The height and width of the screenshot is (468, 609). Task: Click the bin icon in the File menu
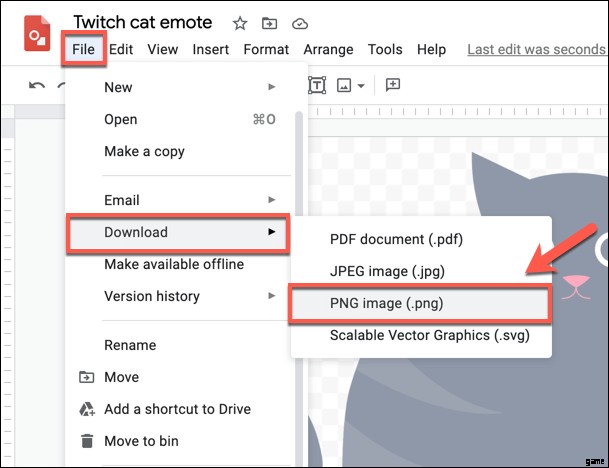pyautogui.click(x=87, y=441)
